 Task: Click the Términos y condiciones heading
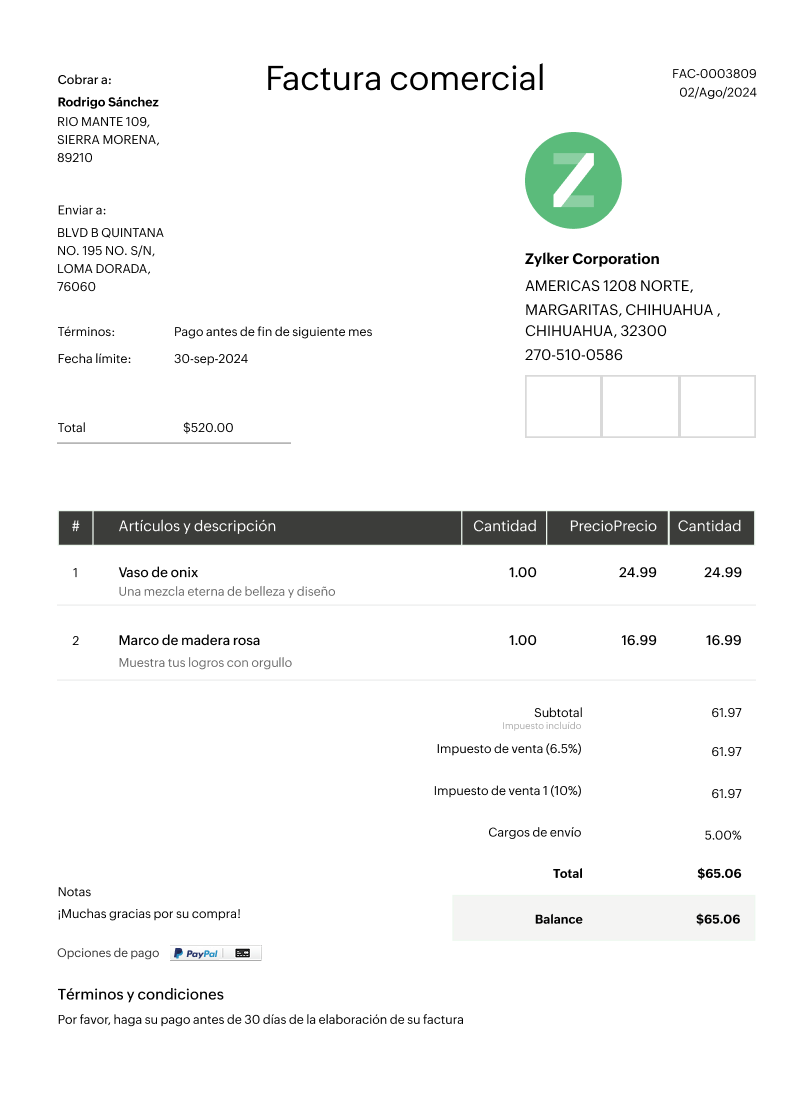tap(140, 995)
